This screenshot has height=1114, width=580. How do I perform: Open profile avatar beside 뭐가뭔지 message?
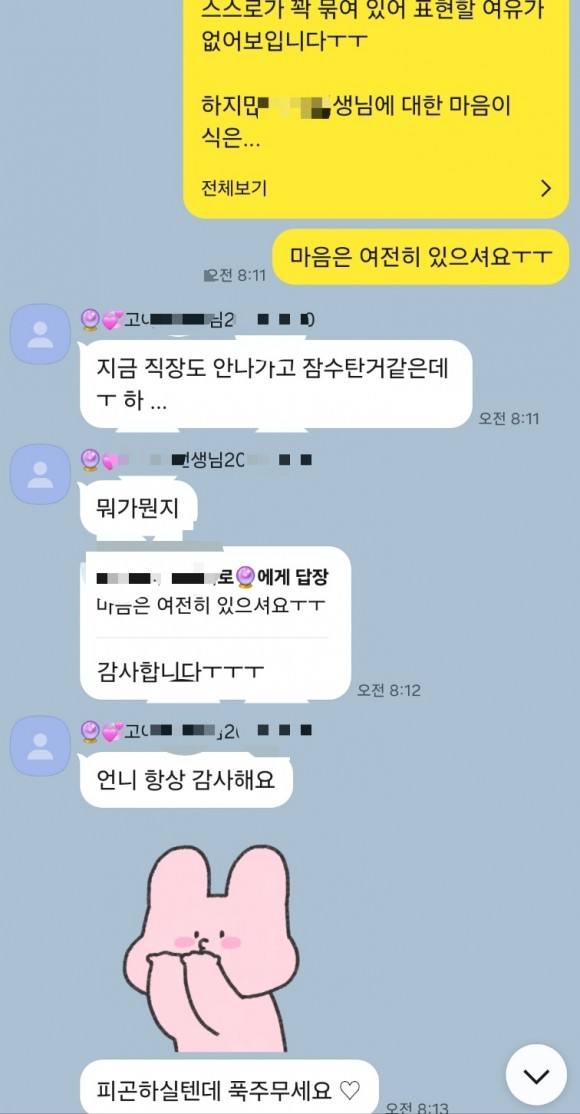tap(41, 475)
